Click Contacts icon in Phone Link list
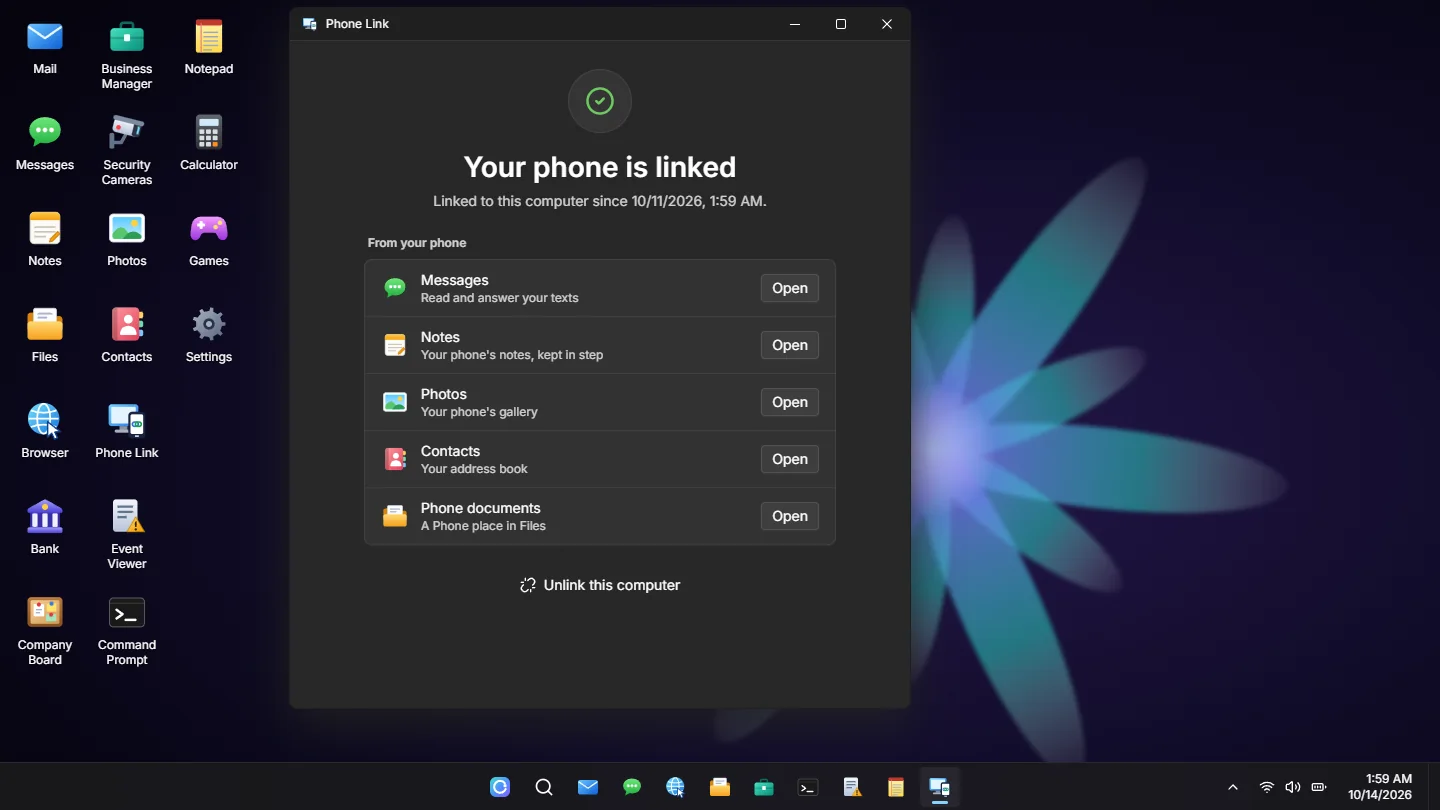Image resolution: width=1440 pixels, height=810 pixels. click(395, 459)
